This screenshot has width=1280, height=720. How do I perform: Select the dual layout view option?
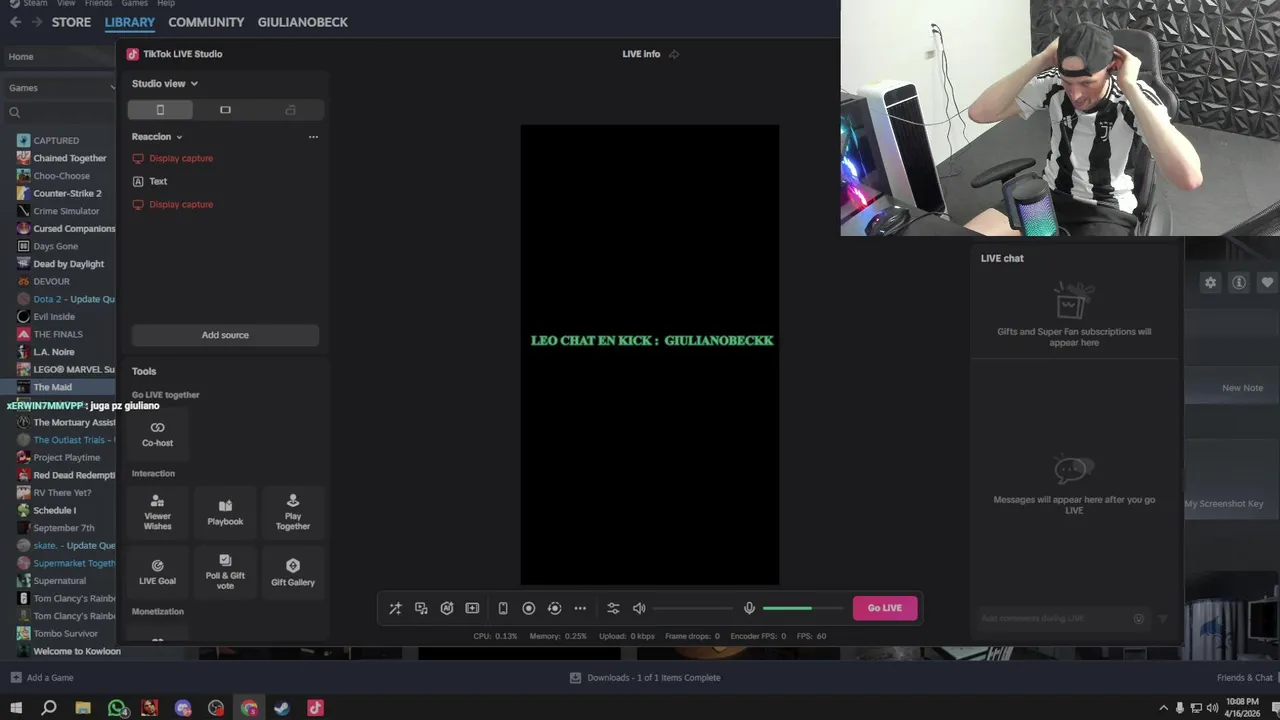(290, 110)
